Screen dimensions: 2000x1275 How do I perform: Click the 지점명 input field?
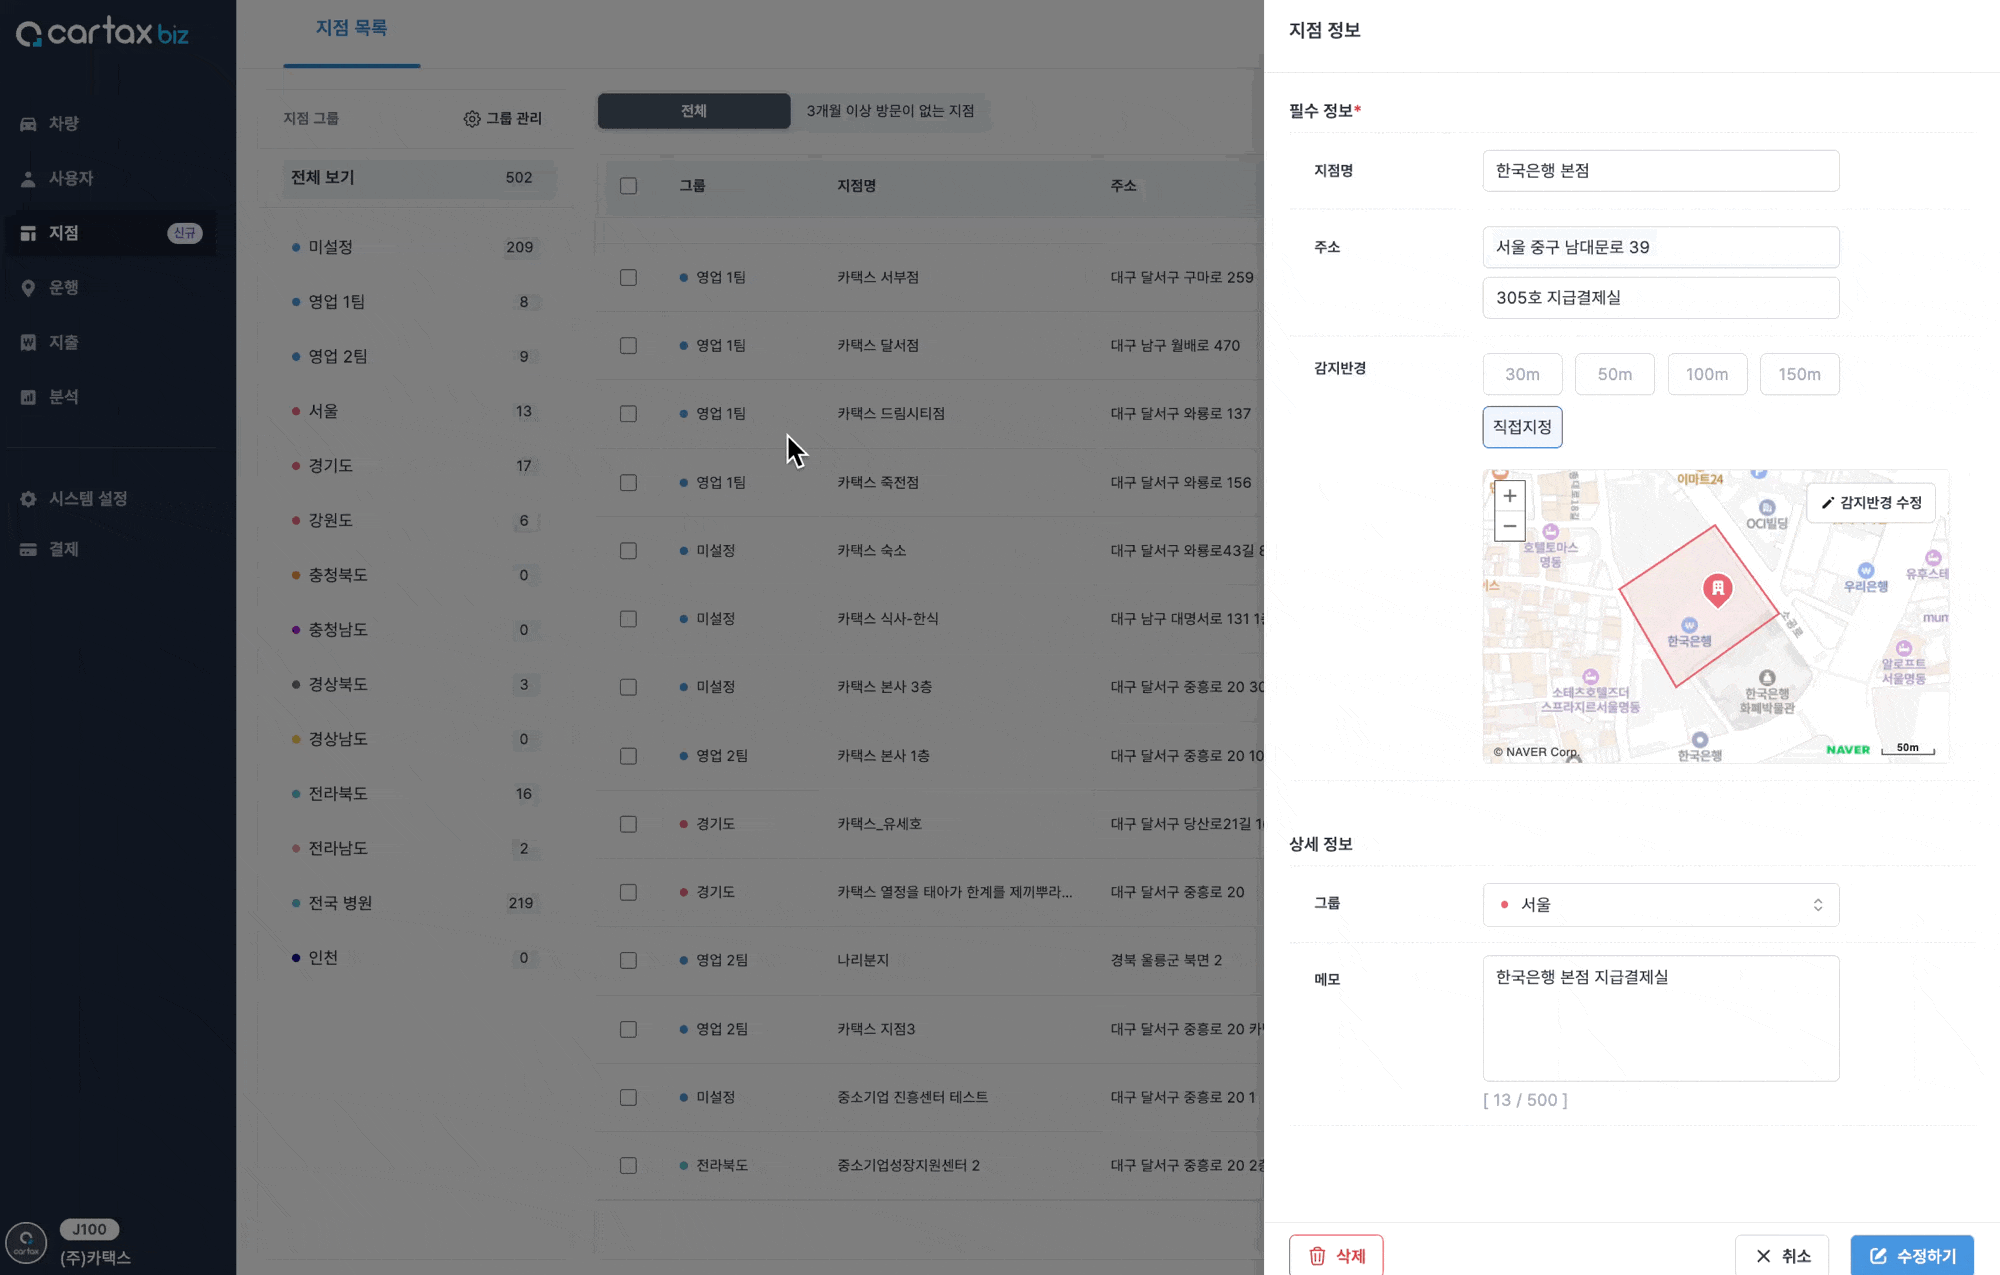(1660, 171)
